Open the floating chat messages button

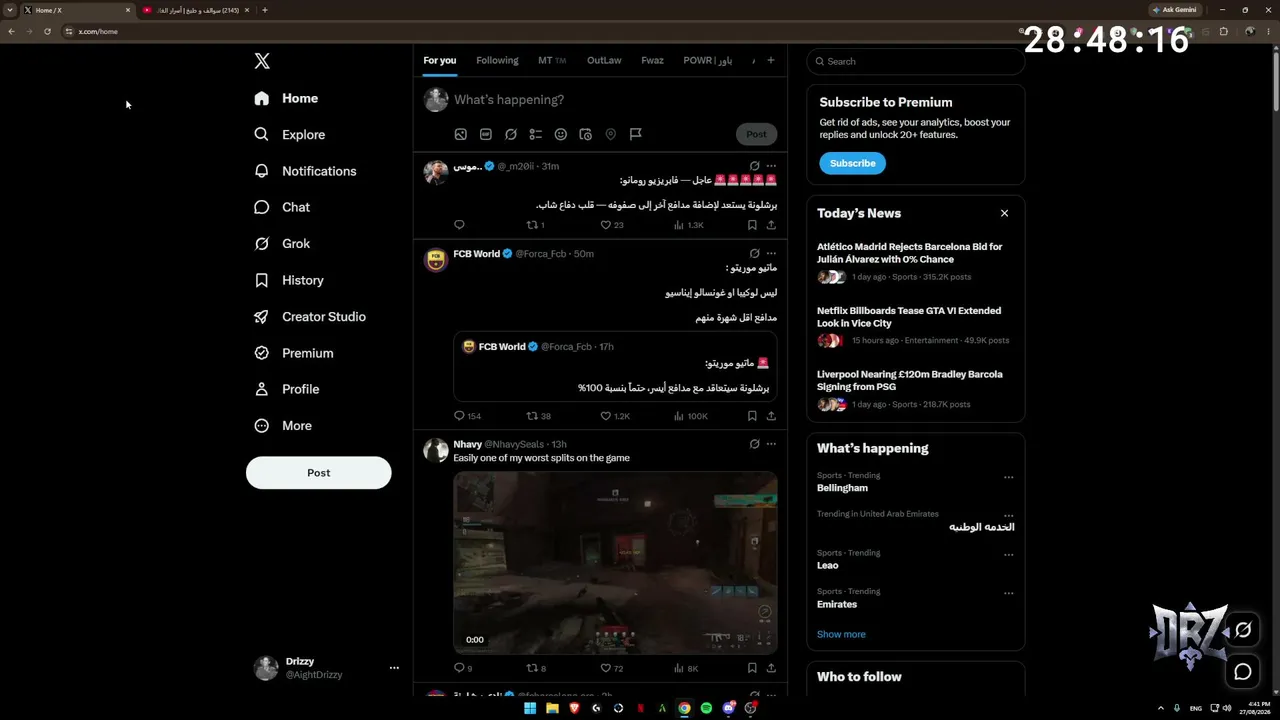coord(1243,672)
